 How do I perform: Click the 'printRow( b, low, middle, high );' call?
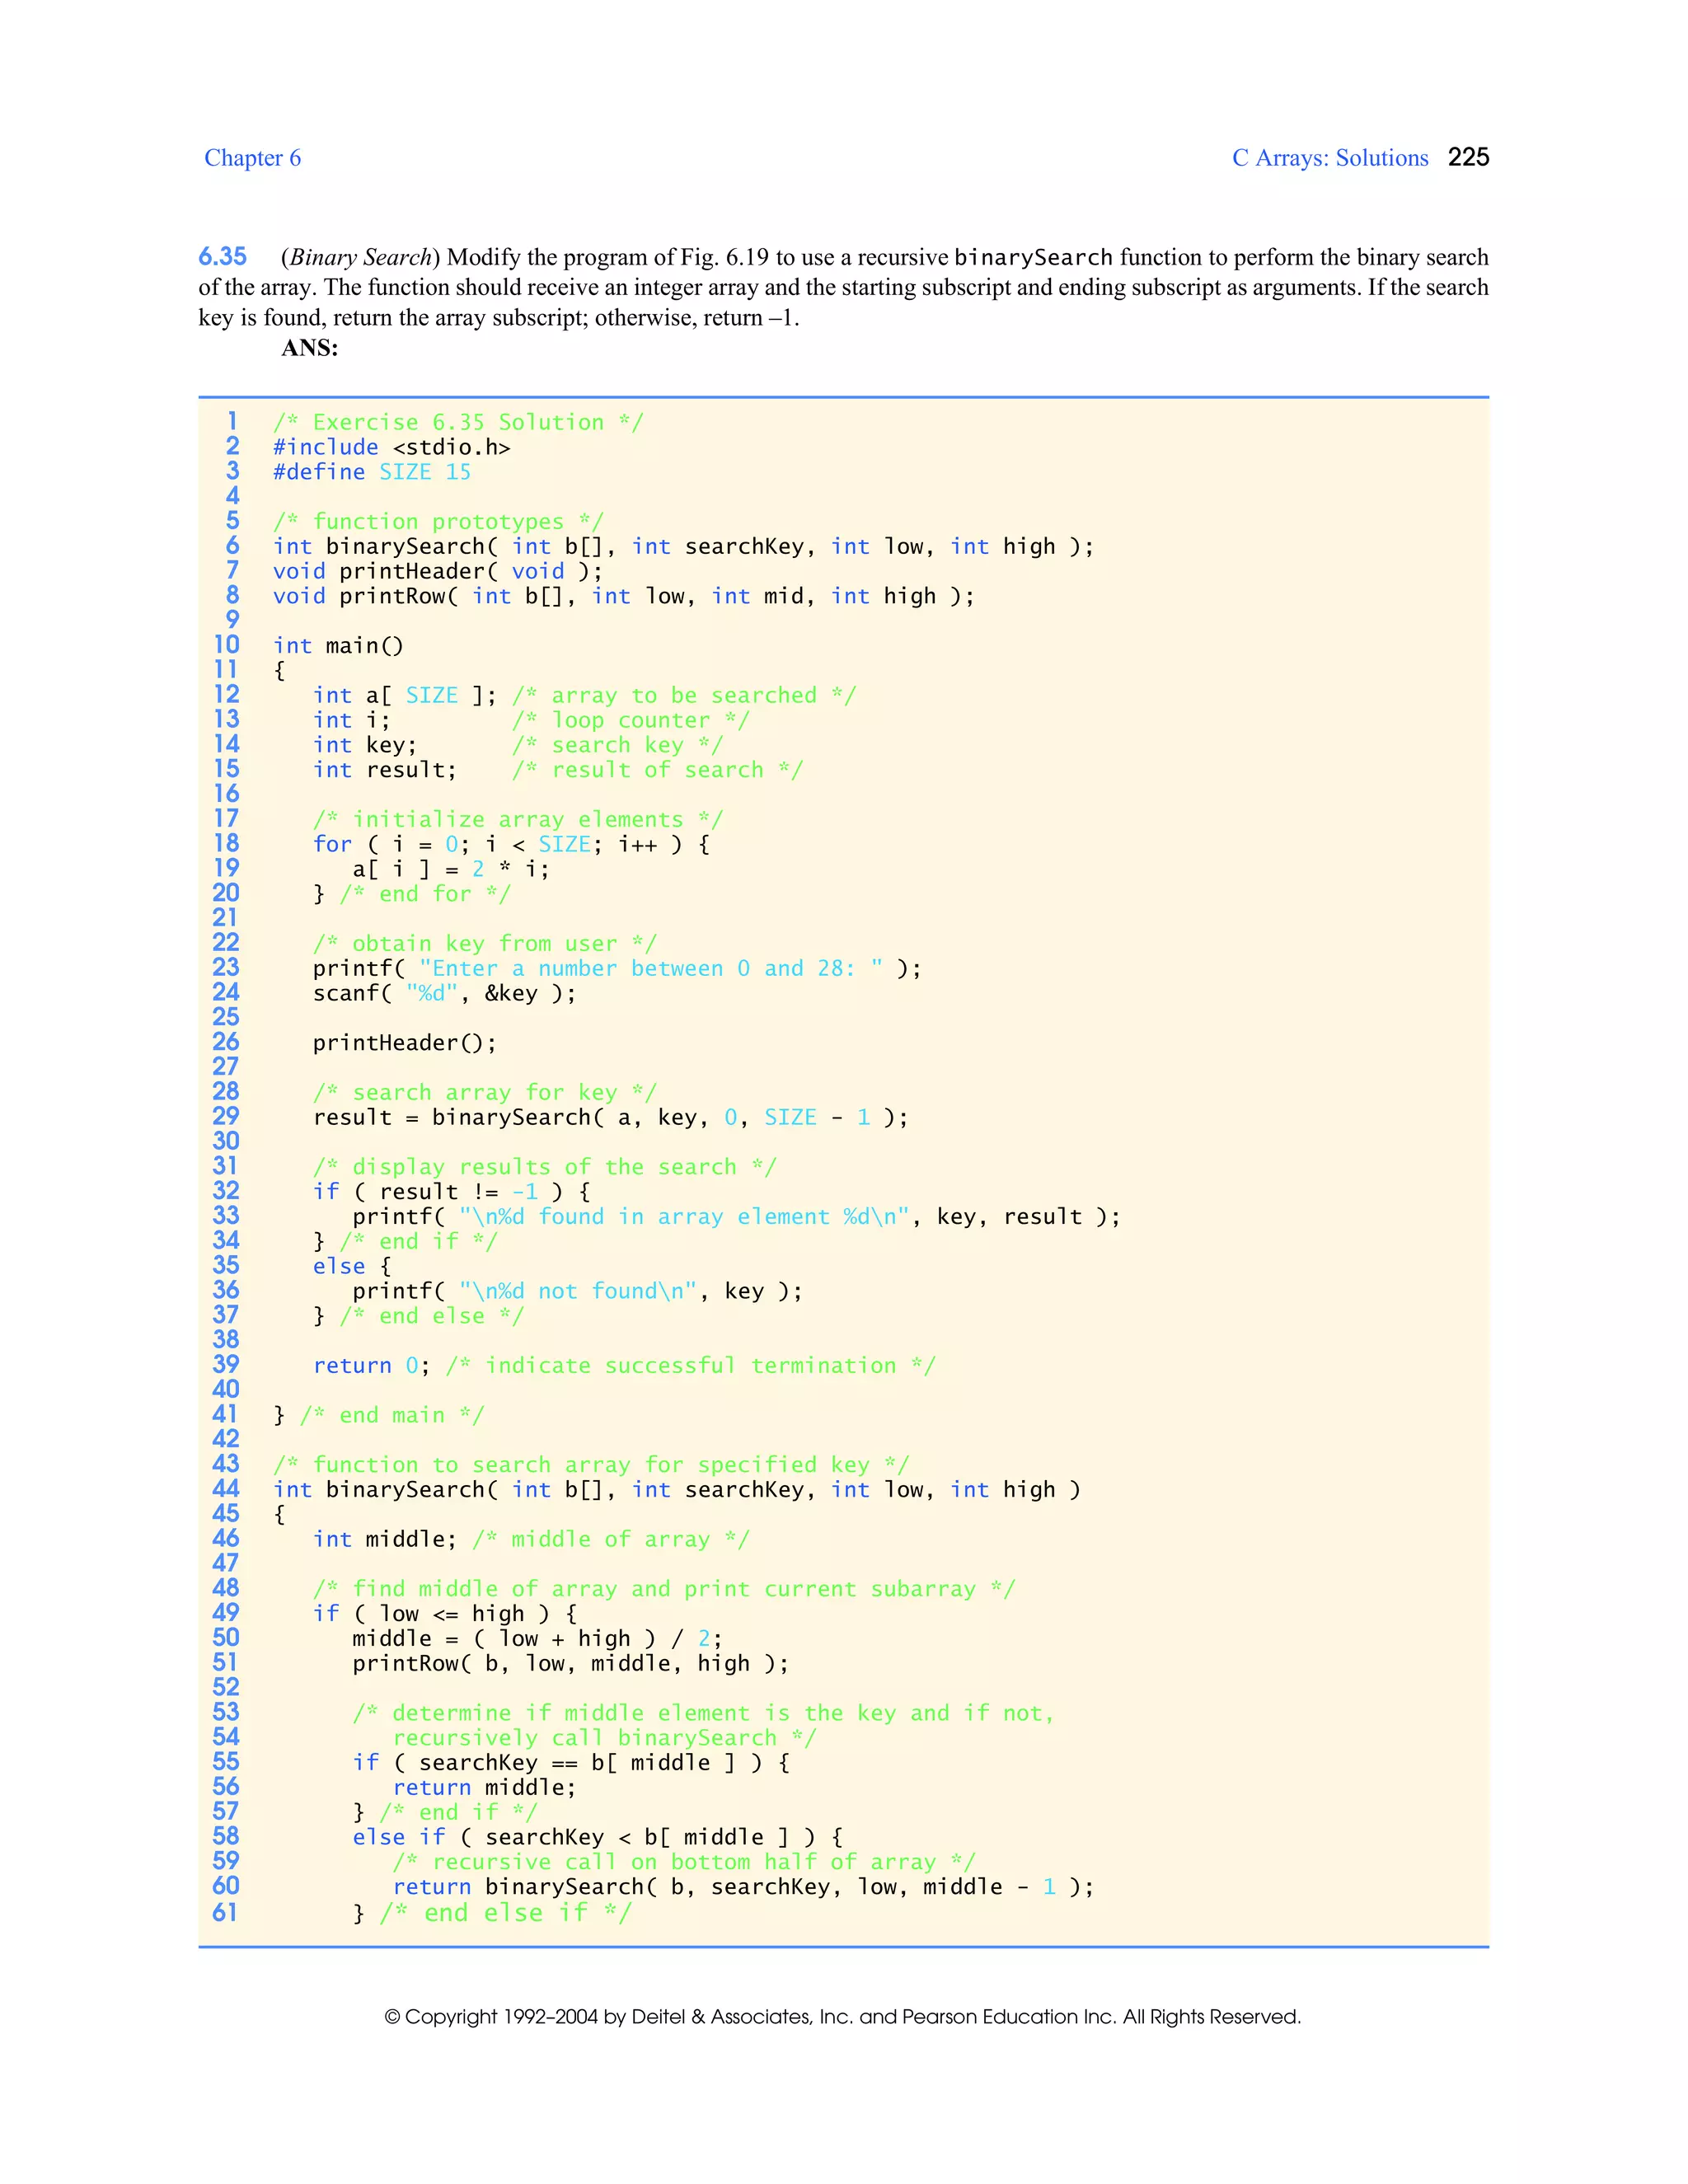pyautogui.click(x=571, y=1663)
